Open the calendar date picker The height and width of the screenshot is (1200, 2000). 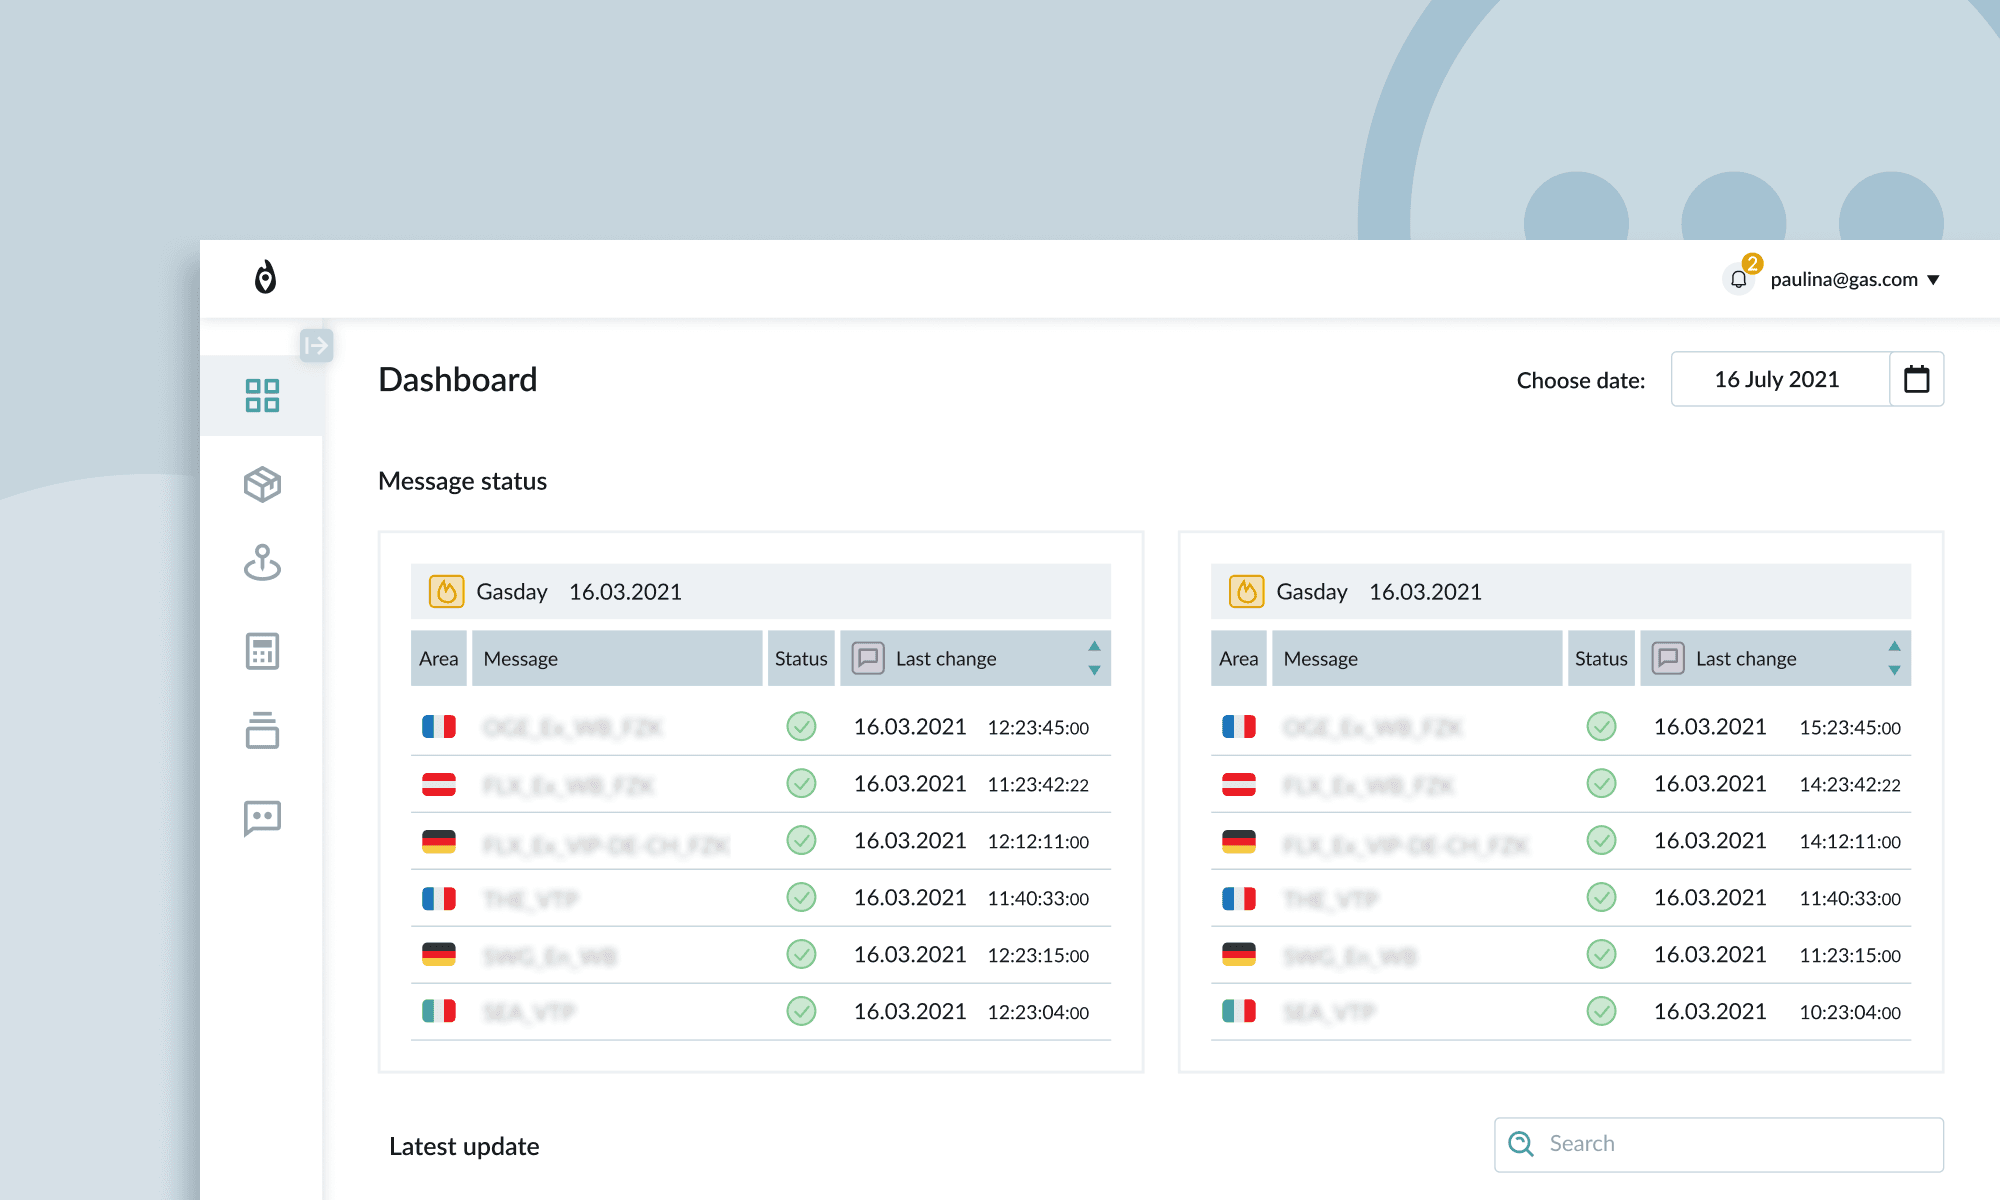[x=1916, y=379]
